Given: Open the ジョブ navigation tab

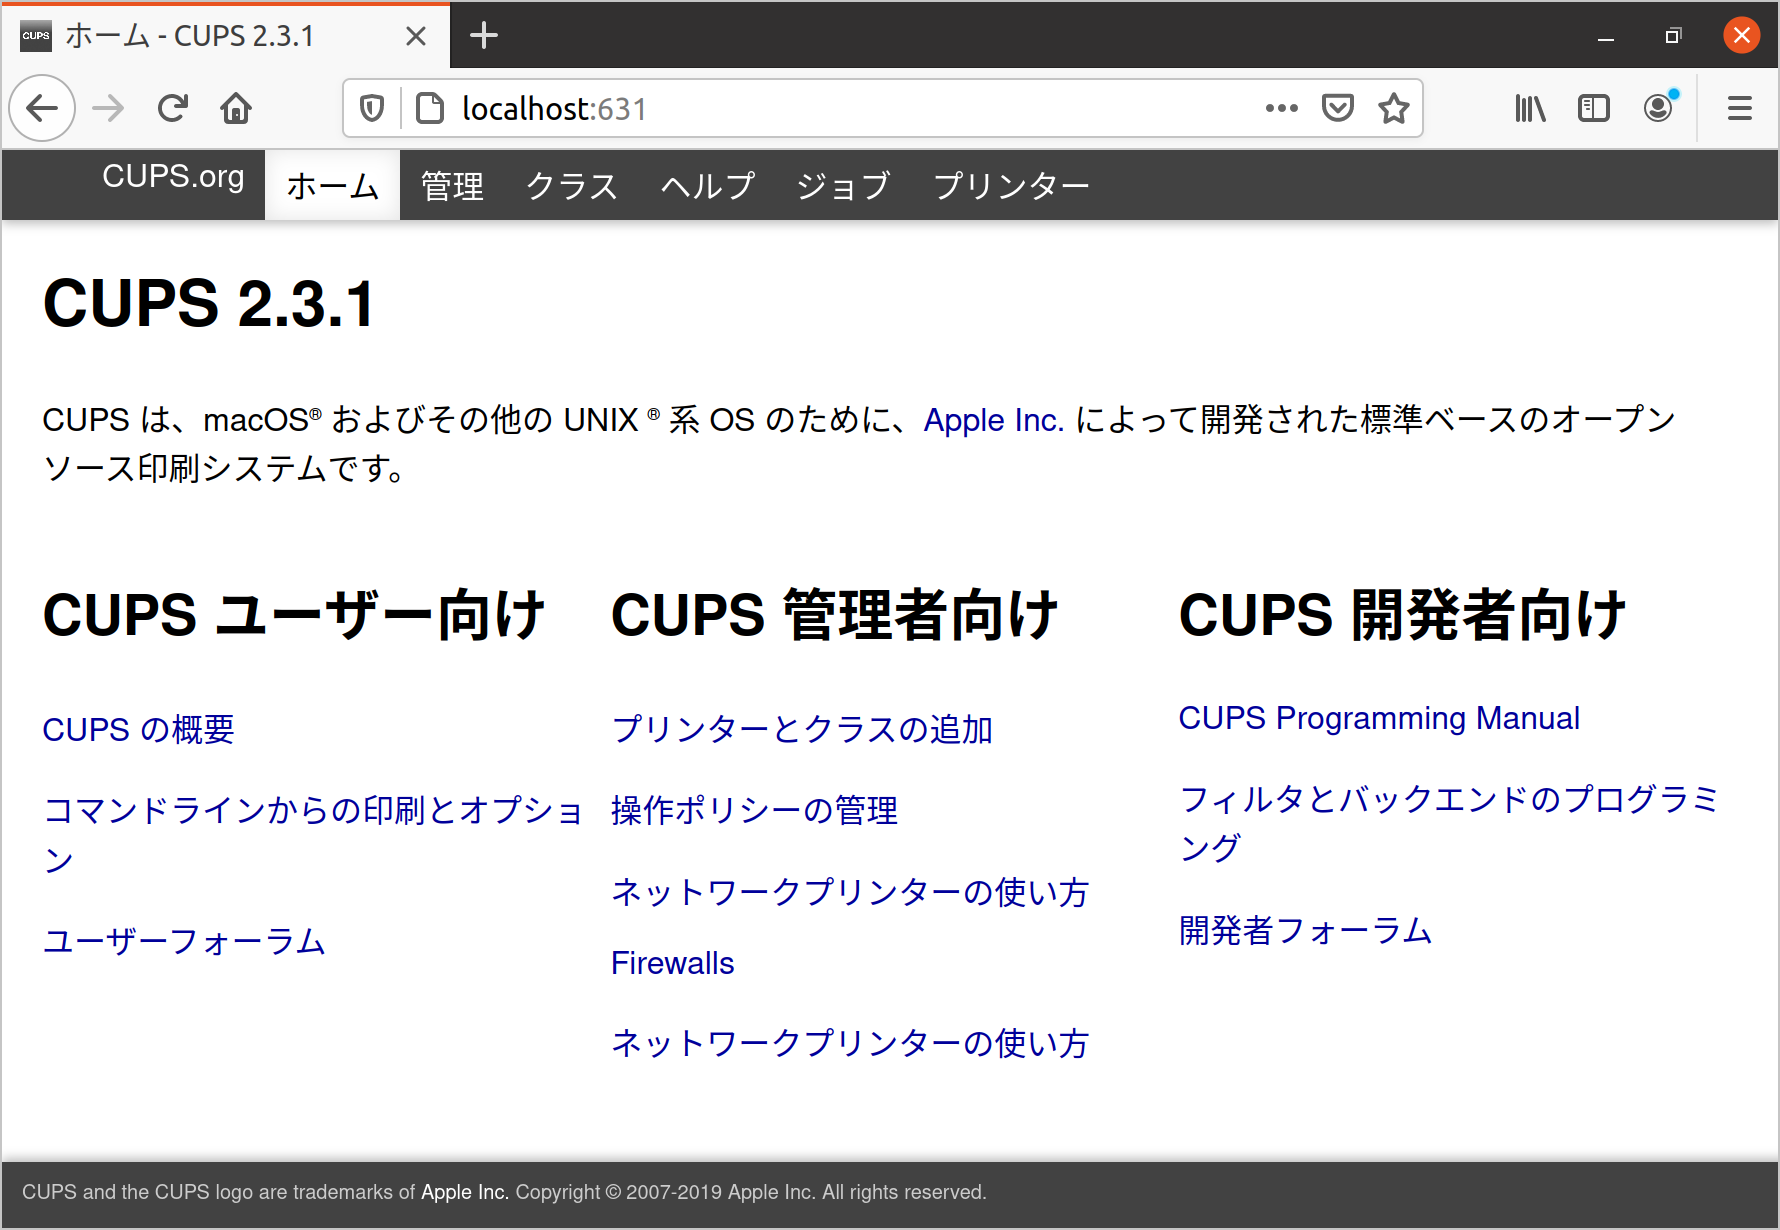Looking at the screenshot, I should point(843,185).
